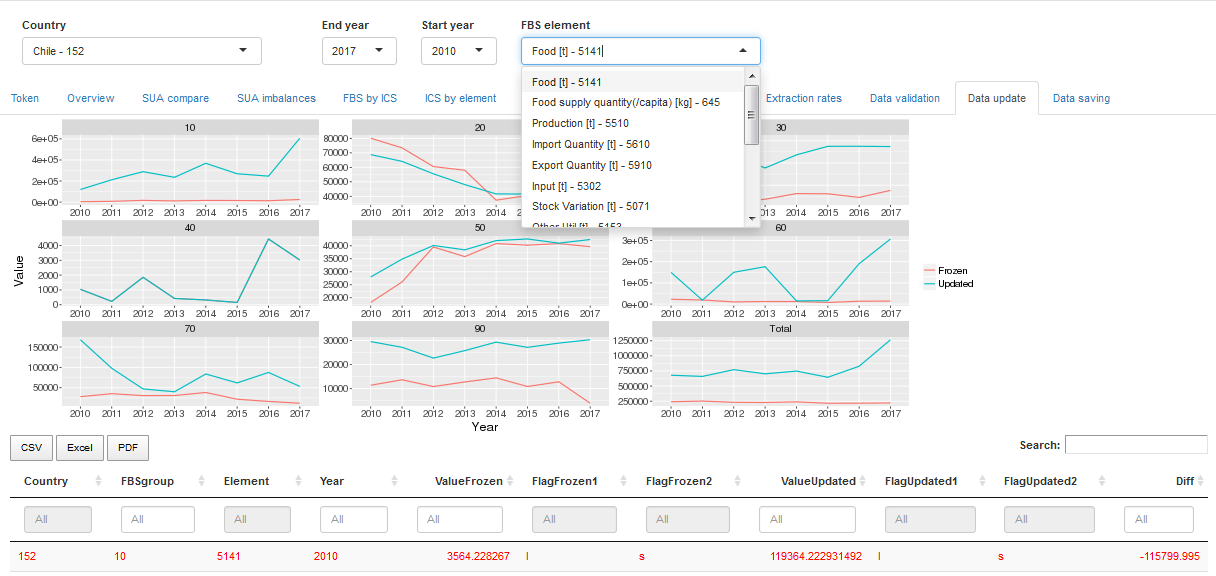Switch to the SUA compare tab
Screen dimensions: 1216x576
click(175, 98)
